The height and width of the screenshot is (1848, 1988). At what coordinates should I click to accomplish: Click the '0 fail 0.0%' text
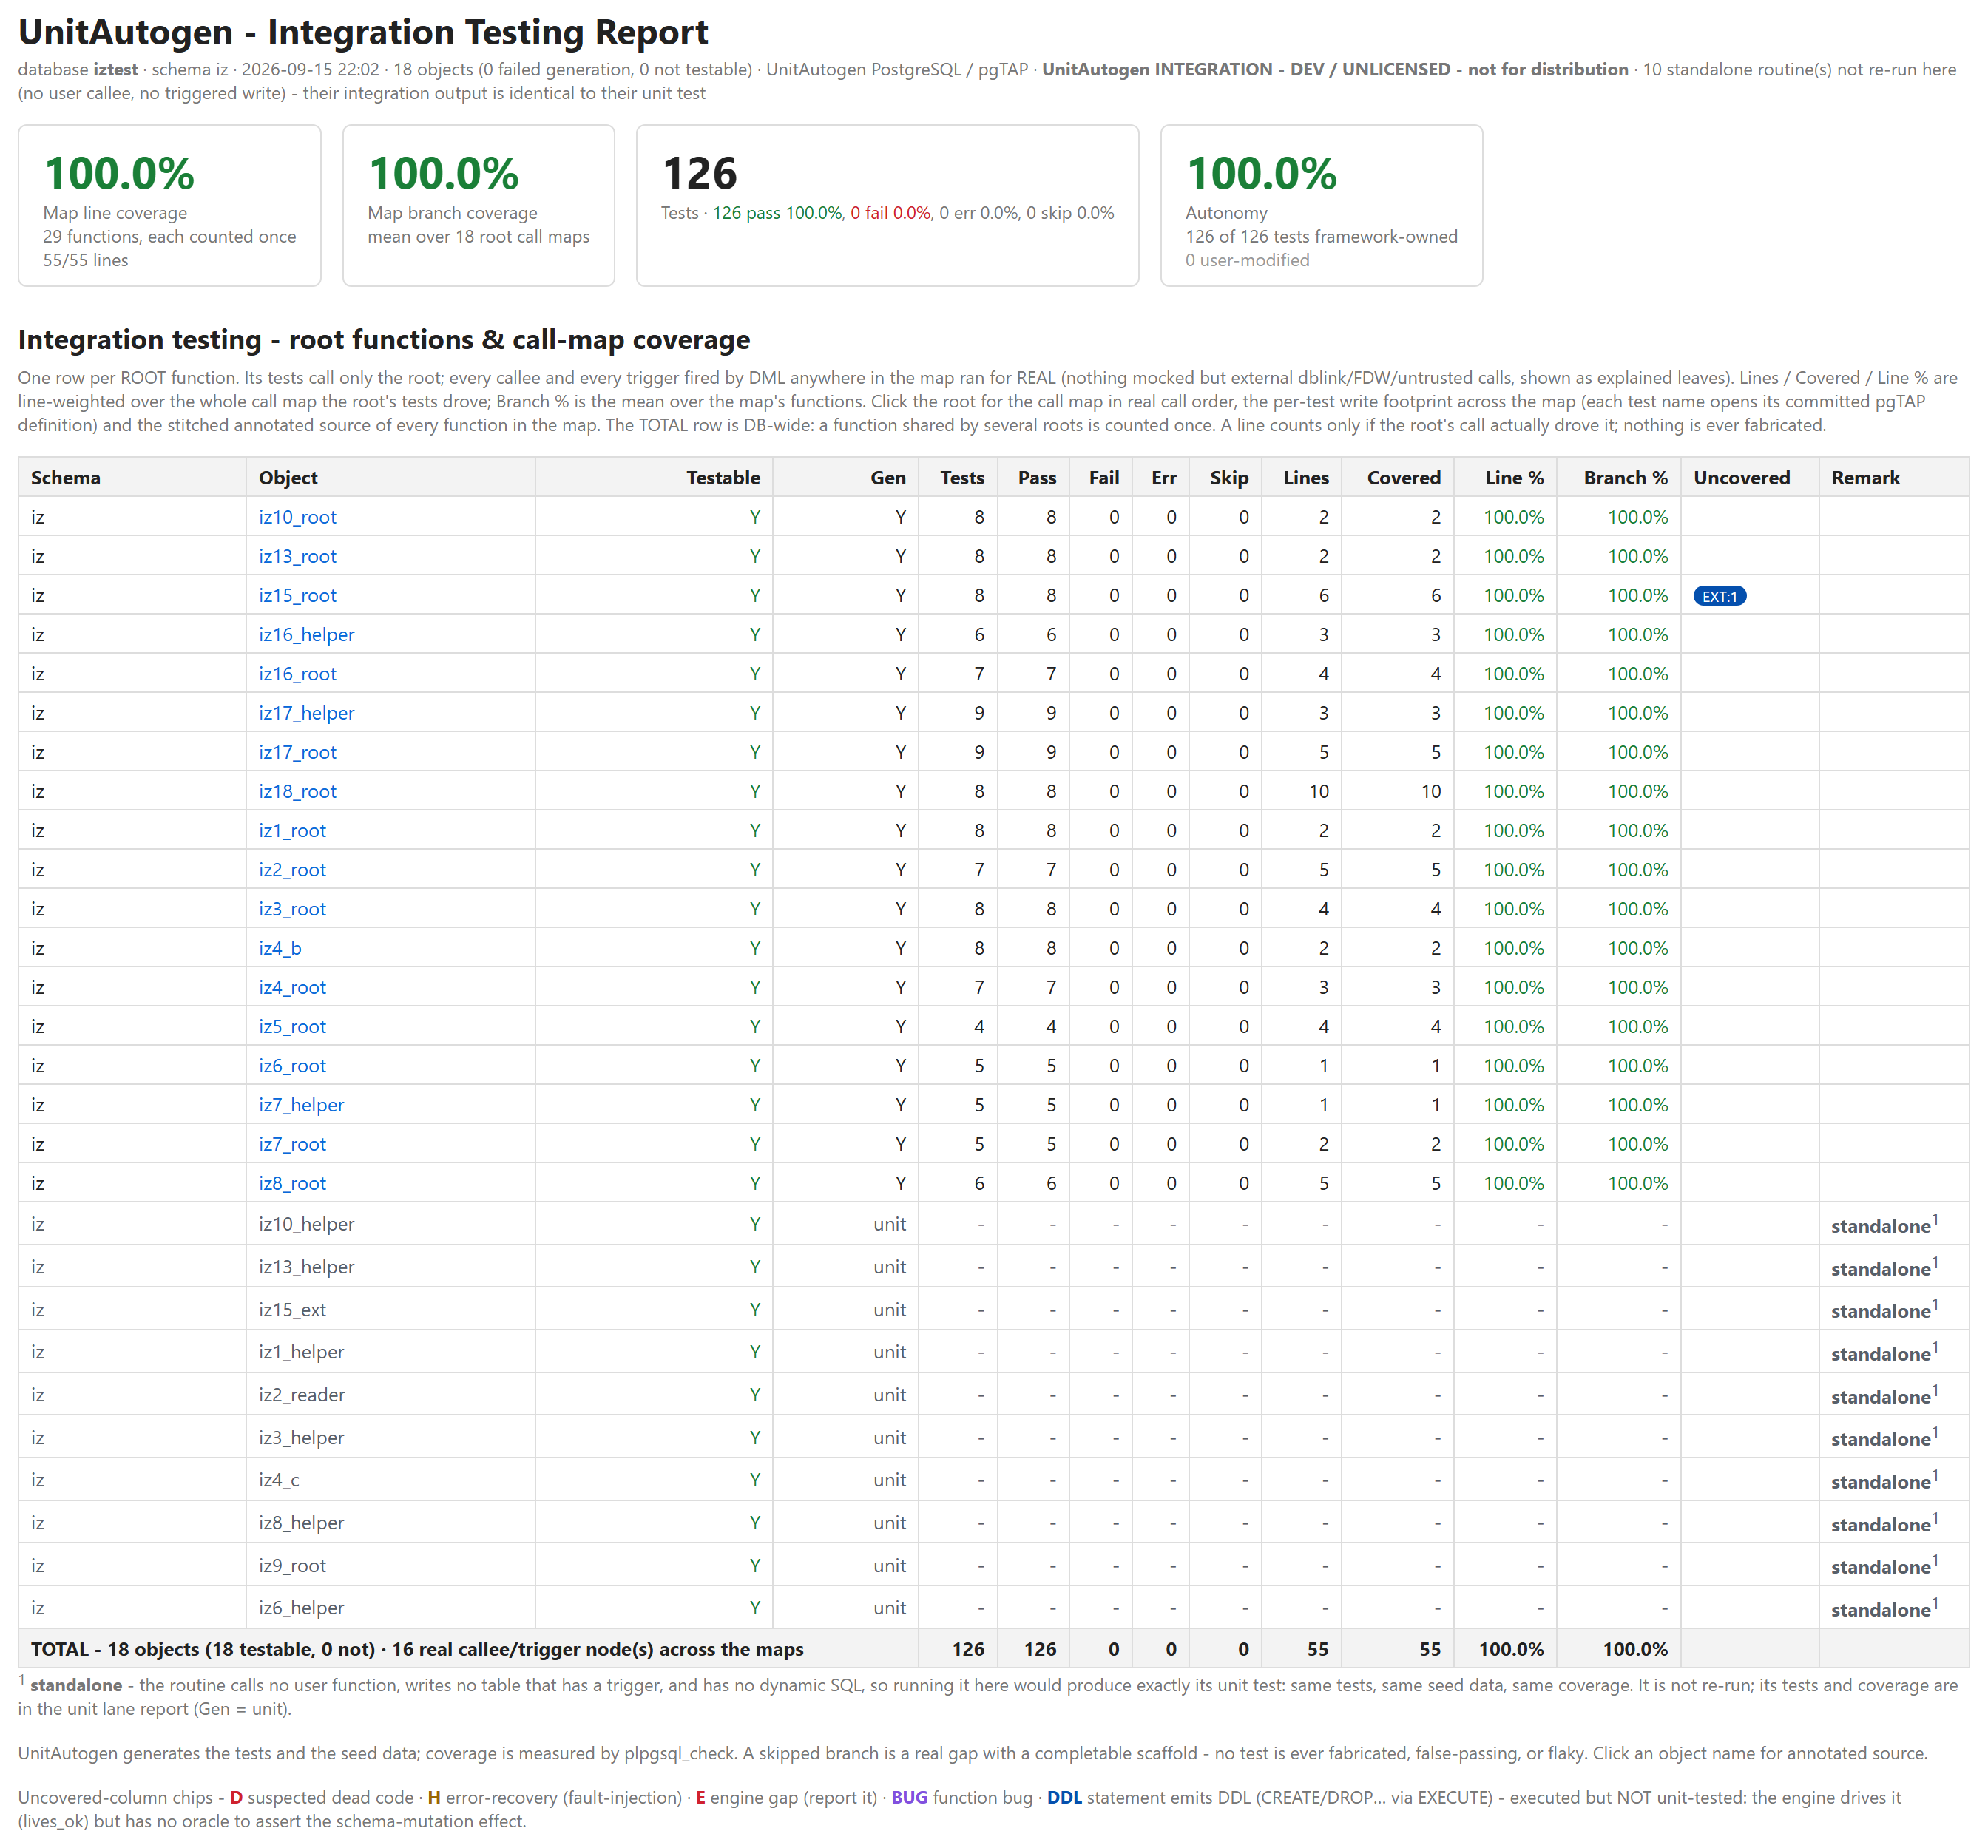(890, 213)
